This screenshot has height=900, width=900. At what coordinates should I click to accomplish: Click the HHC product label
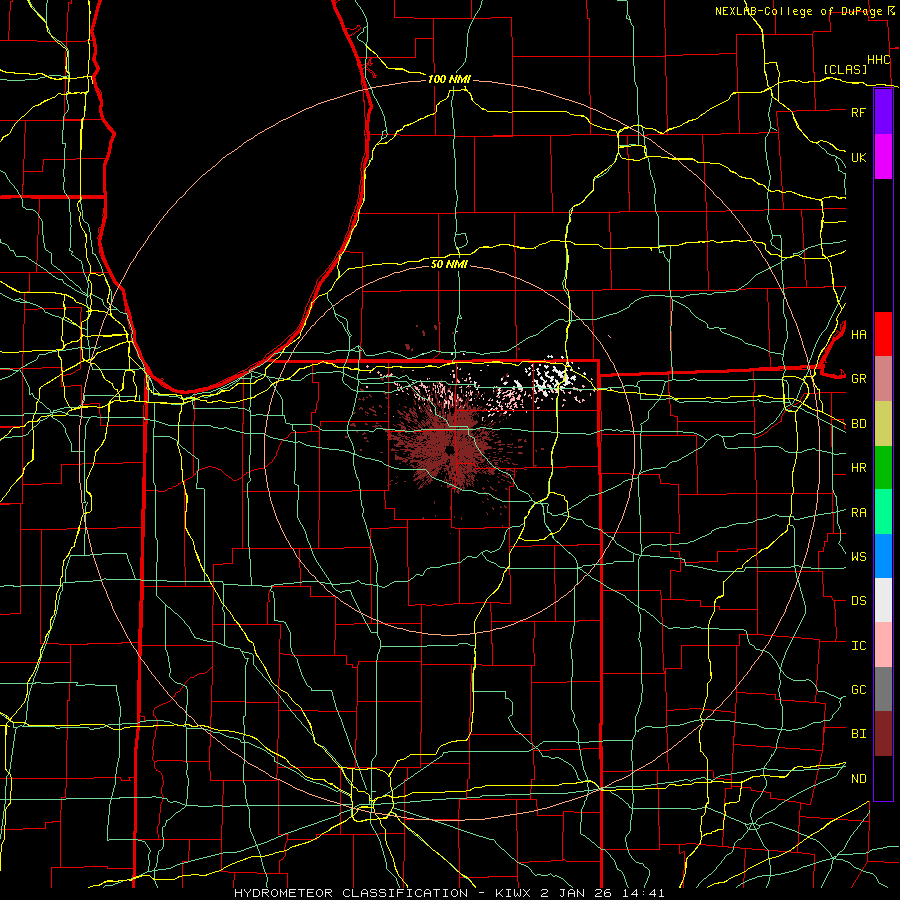tap(878, 60)
